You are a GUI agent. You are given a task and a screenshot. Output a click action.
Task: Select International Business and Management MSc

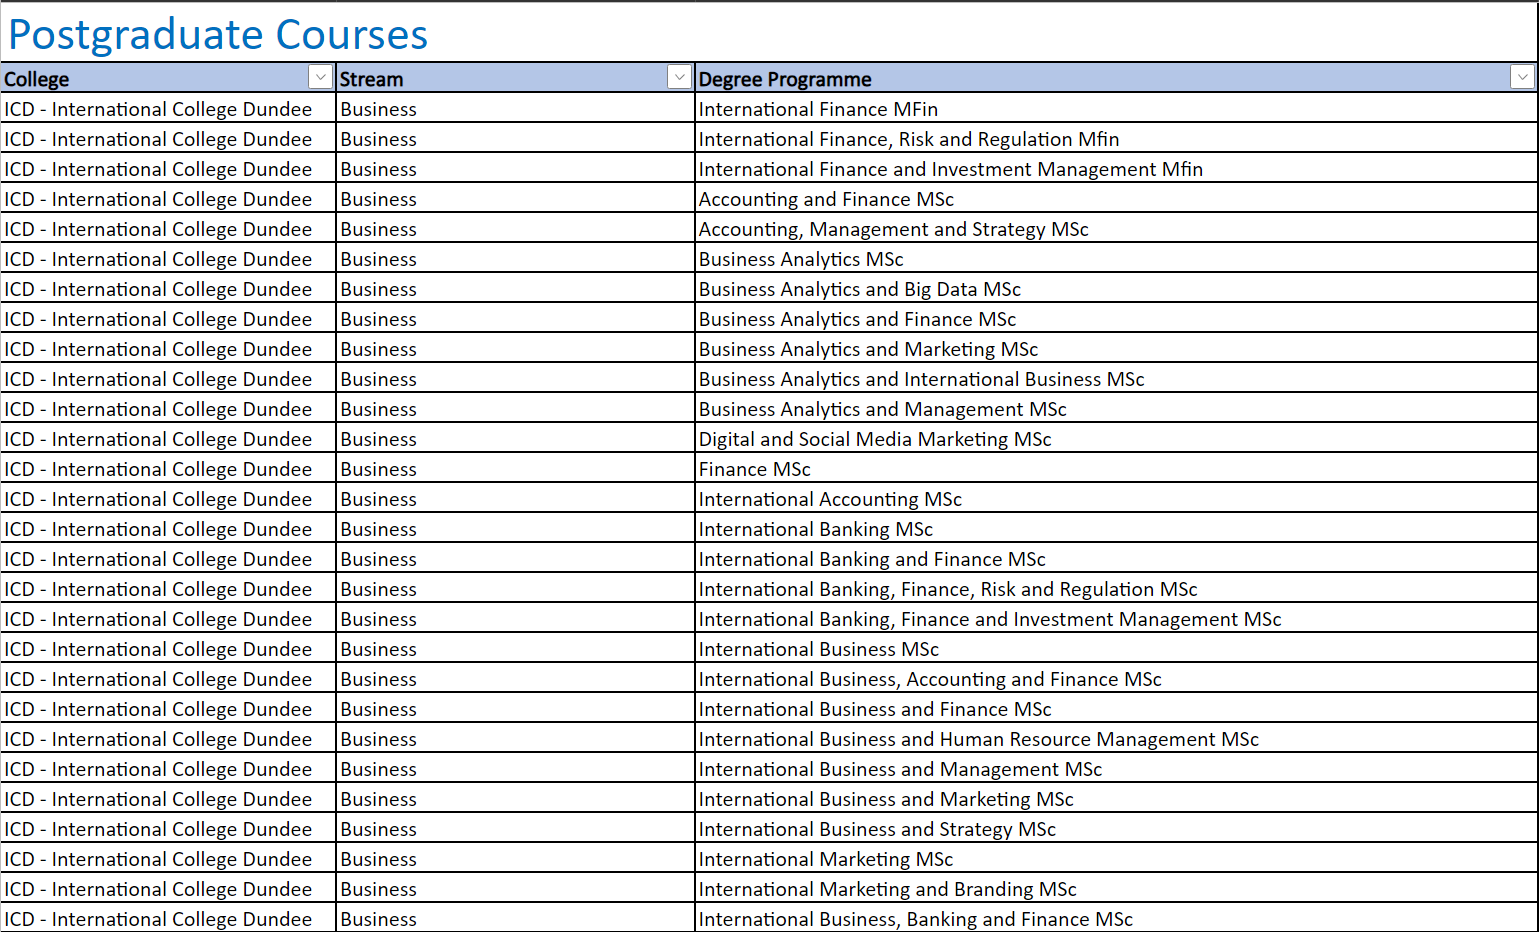[x=1116, y=769]
